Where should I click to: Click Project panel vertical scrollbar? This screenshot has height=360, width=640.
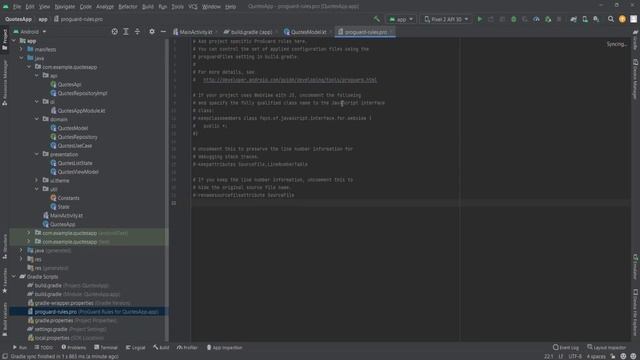click(166, 190)
